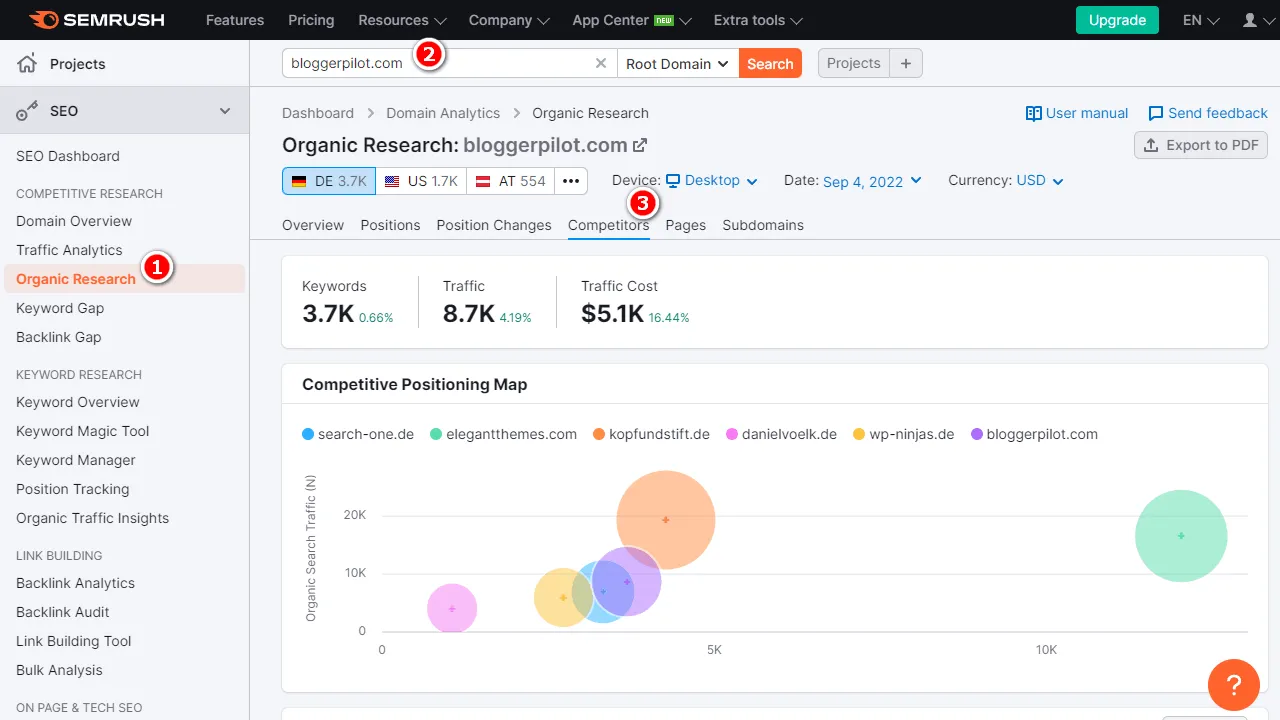This screenshot has height=720, width=1280.
Task: Switch to the Competitors tab
Action: point(609,225)
